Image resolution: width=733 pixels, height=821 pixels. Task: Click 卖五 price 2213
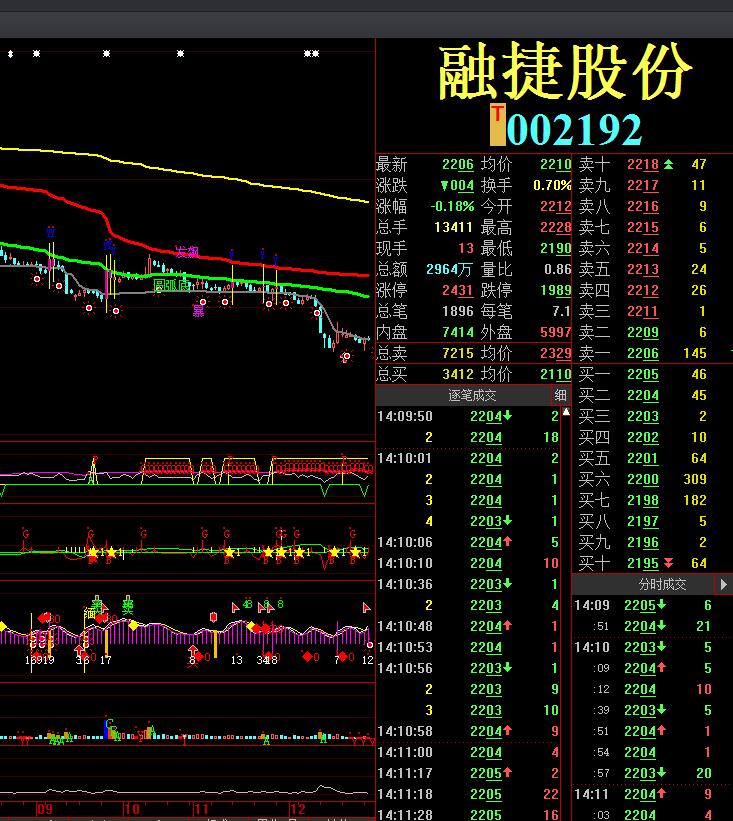point(643,270)
